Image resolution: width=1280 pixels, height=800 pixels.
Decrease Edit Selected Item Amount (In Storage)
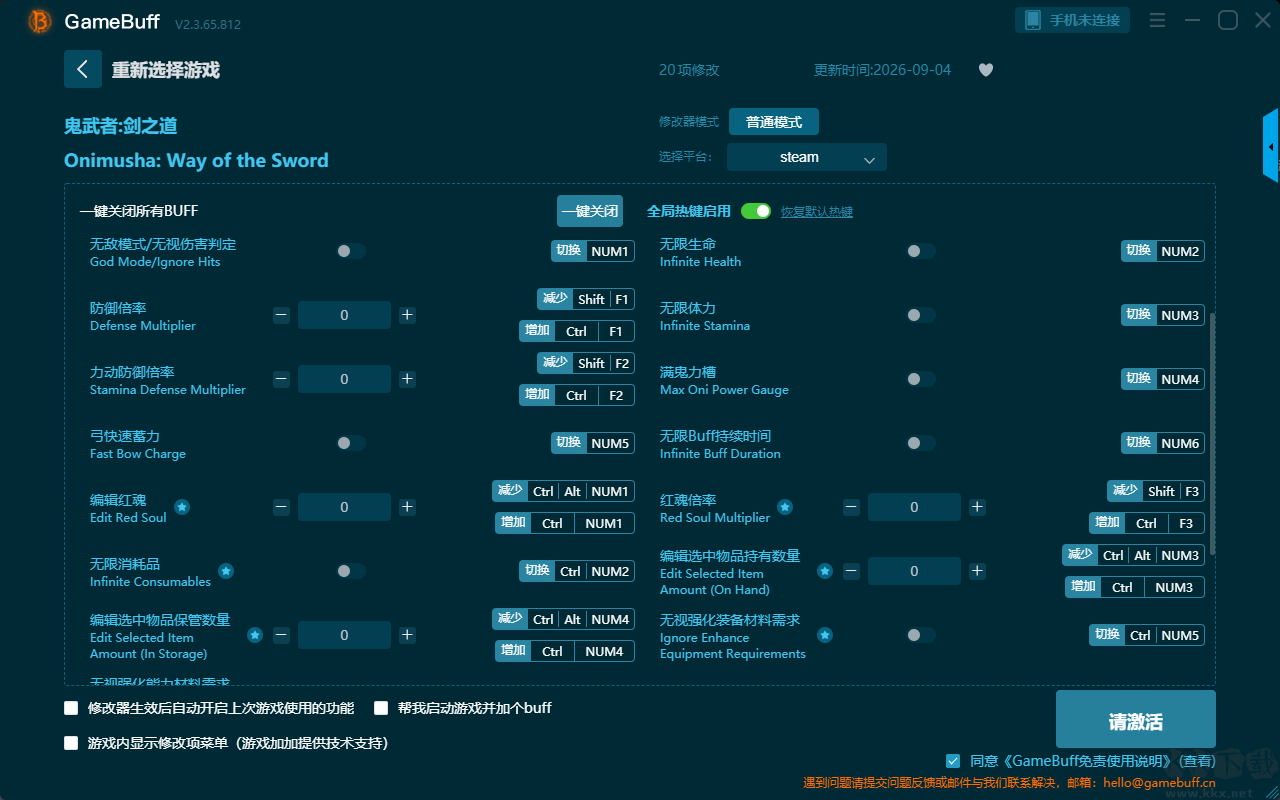click(x=281, y=635)
